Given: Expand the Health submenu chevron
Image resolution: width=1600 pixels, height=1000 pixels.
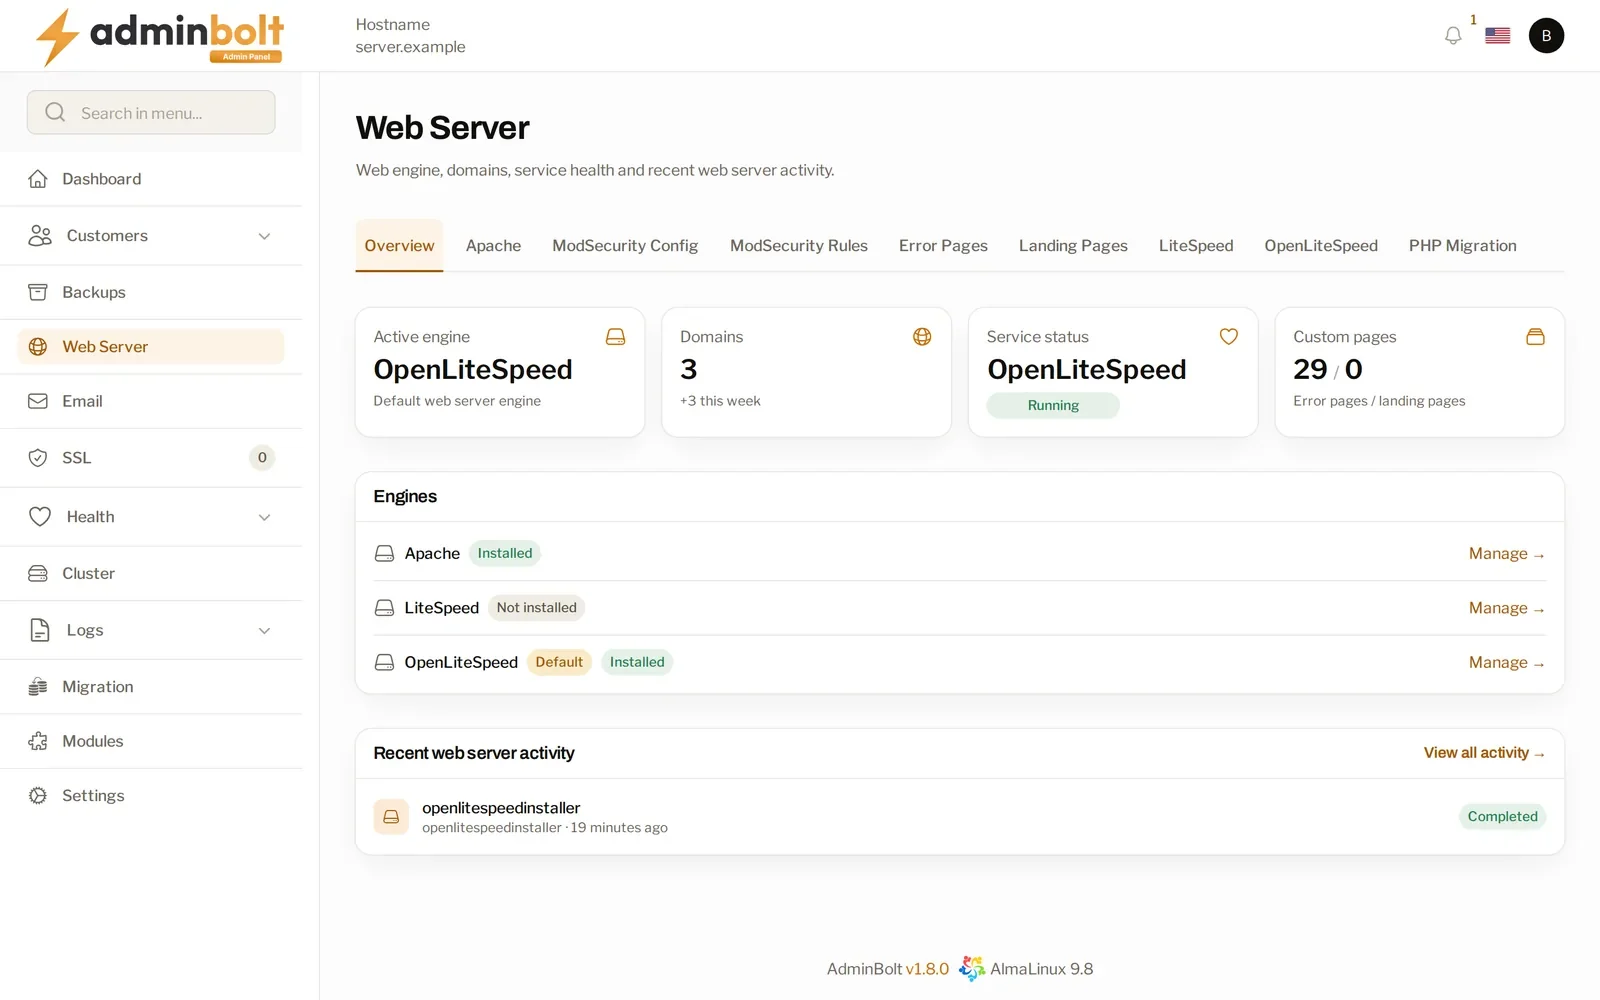Looking at the screenshot, I should coord(264,518).
